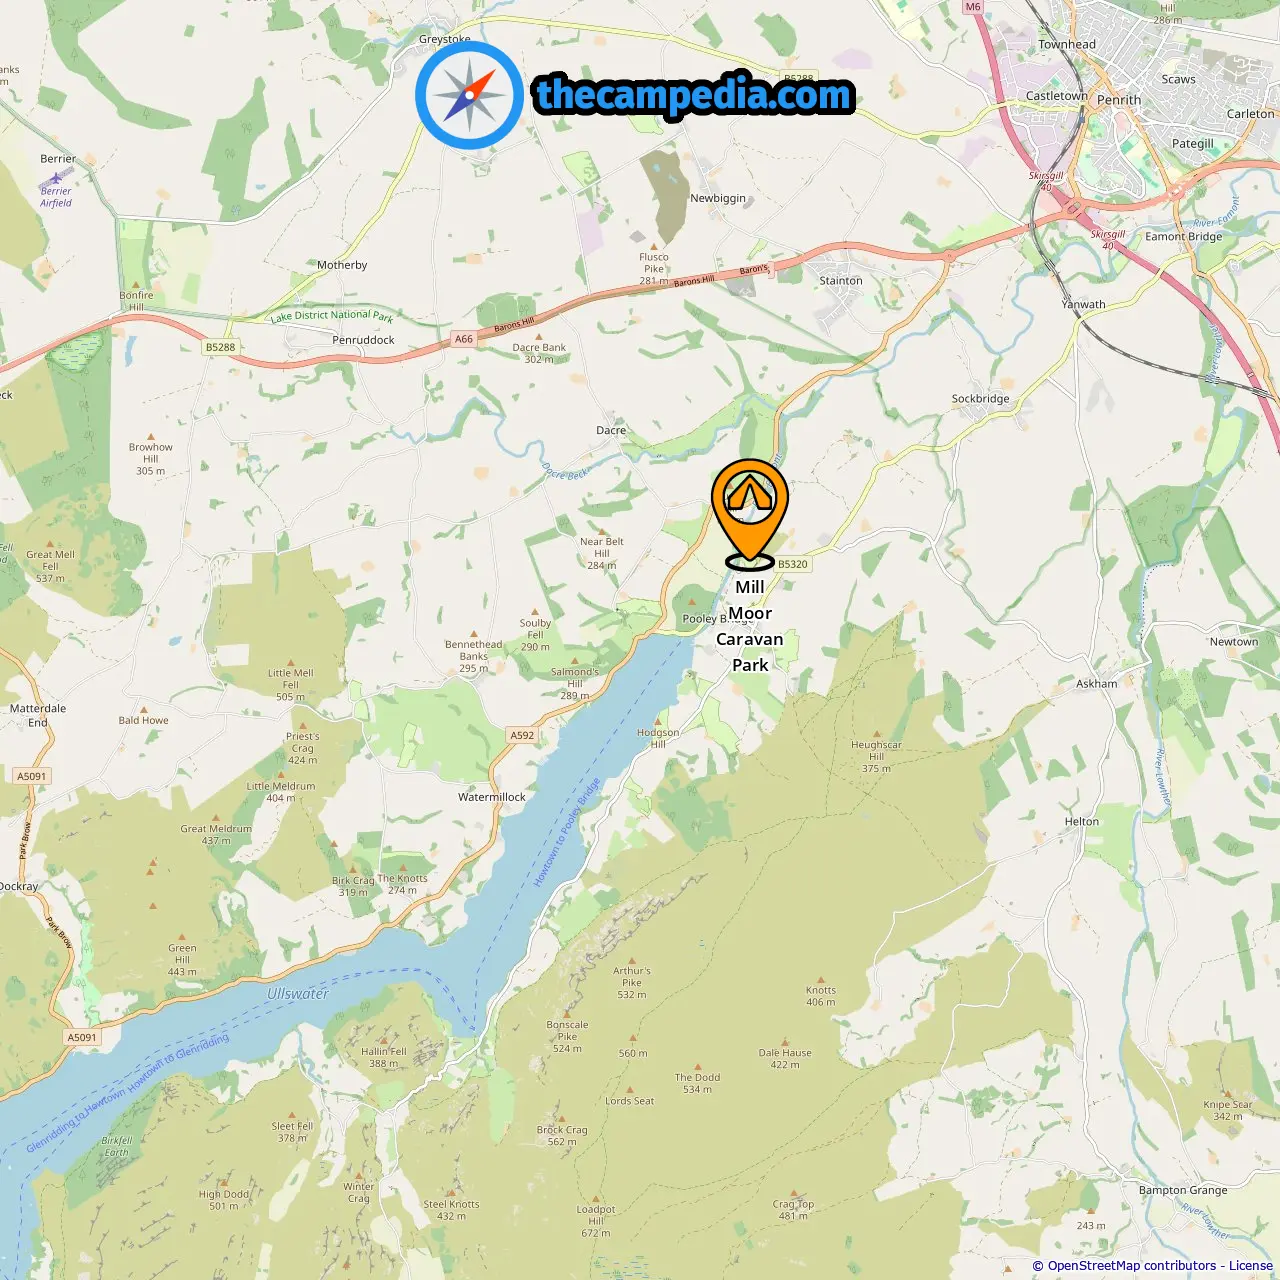Click the Berrier Airfield airplane icon

click(x=55, y=177)
